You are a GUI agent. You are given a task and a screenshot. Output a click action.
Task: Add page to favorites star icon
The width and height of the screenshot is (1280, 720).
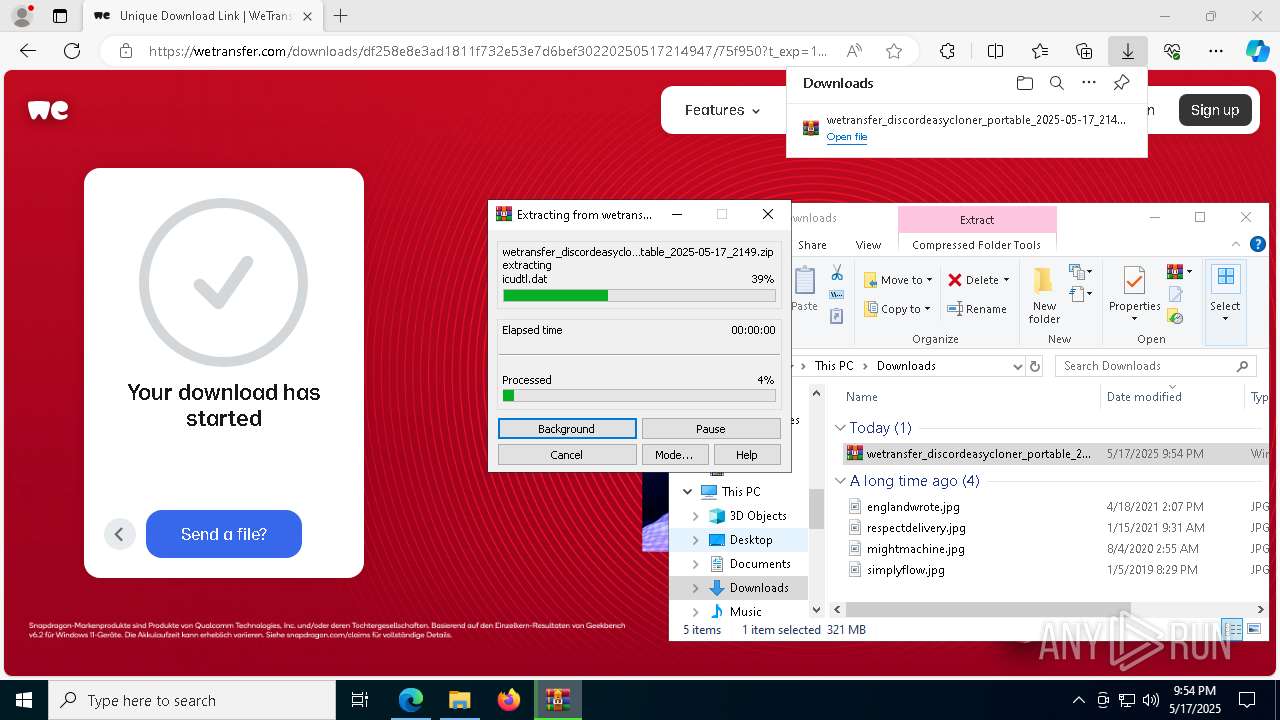click(894, 51)
